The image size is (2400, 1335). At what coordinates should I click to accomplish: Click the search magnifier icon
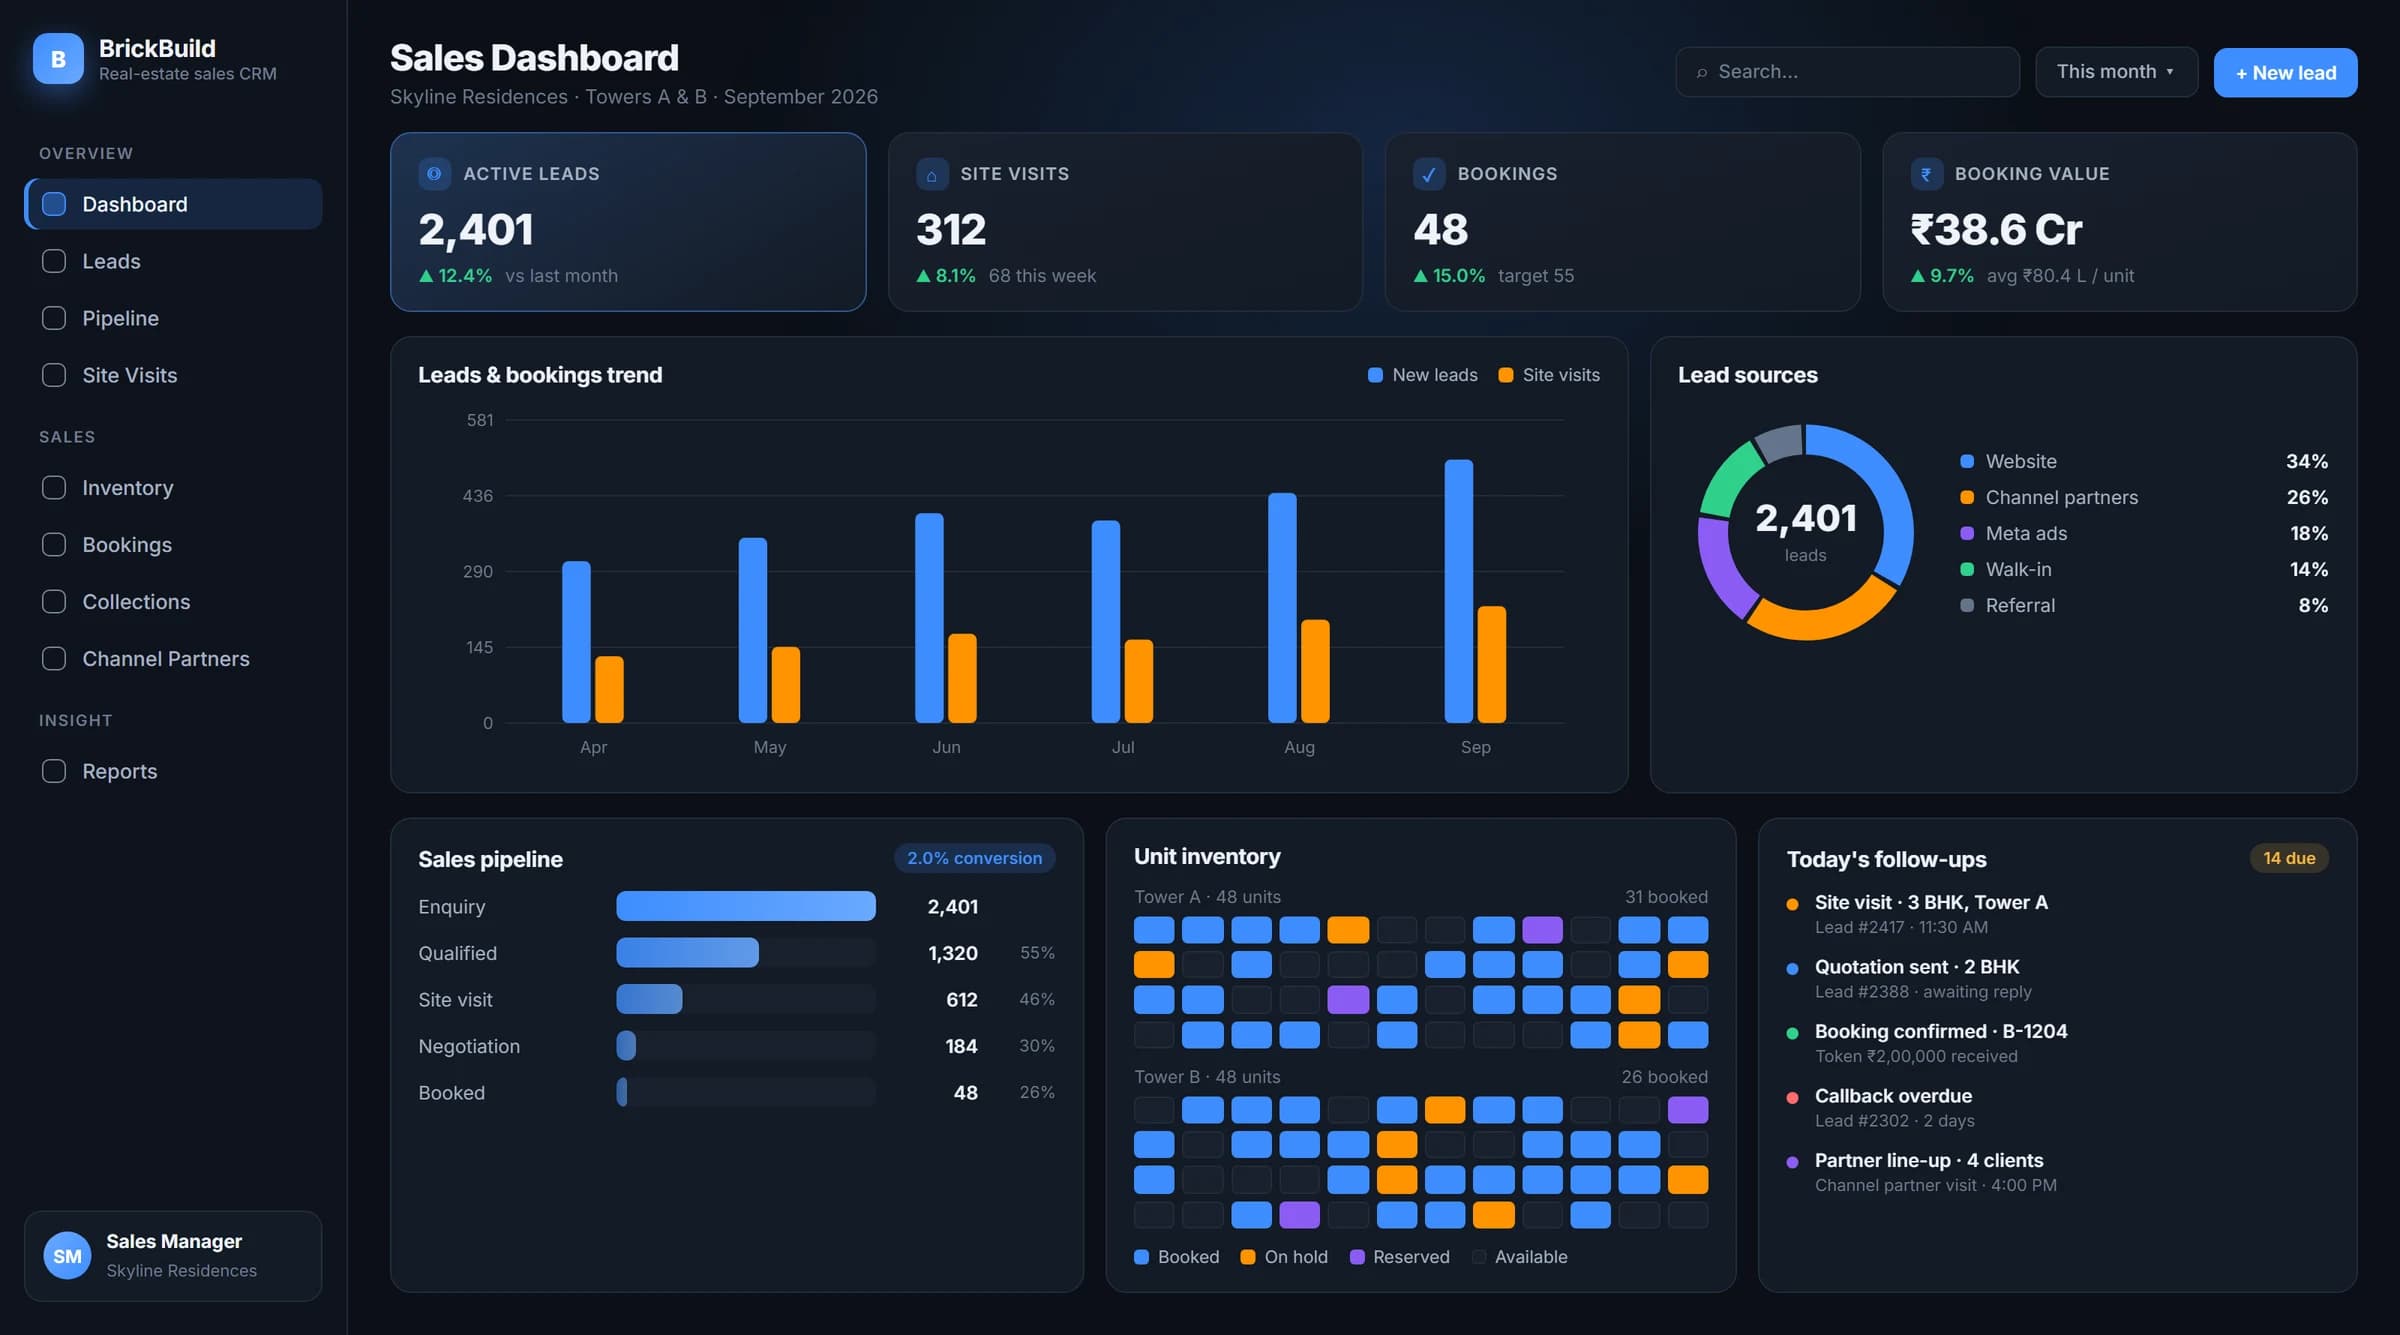pyautogui.click(x=1701, y=72)
